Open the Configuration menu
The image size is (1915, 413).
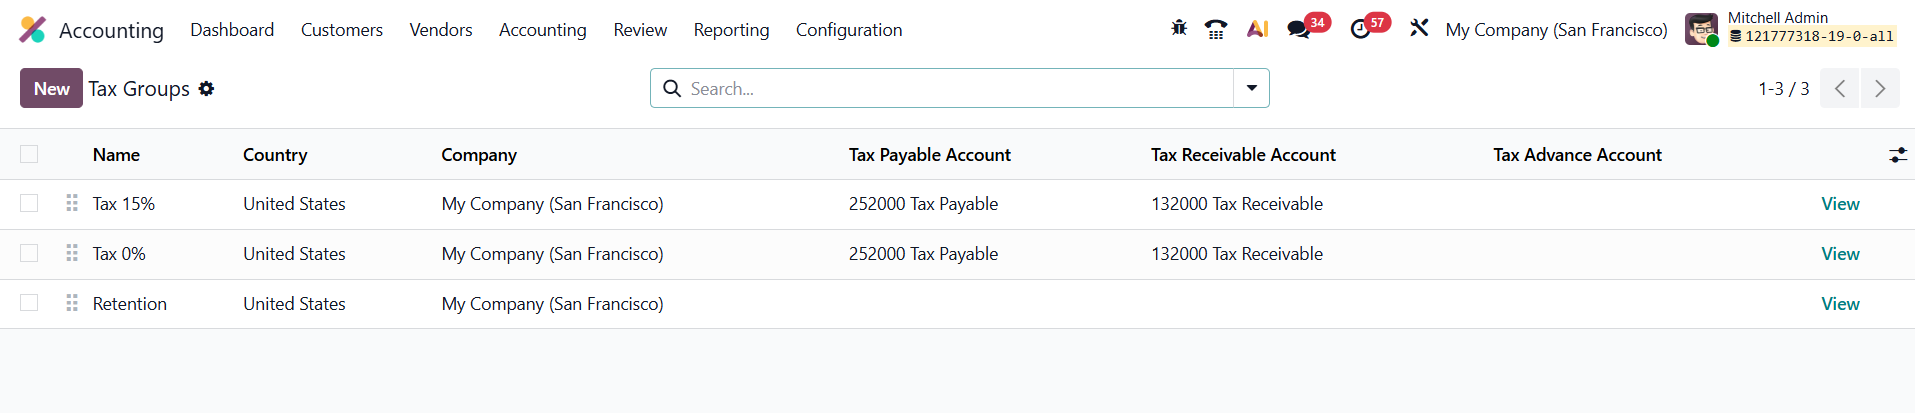(849, 30)
